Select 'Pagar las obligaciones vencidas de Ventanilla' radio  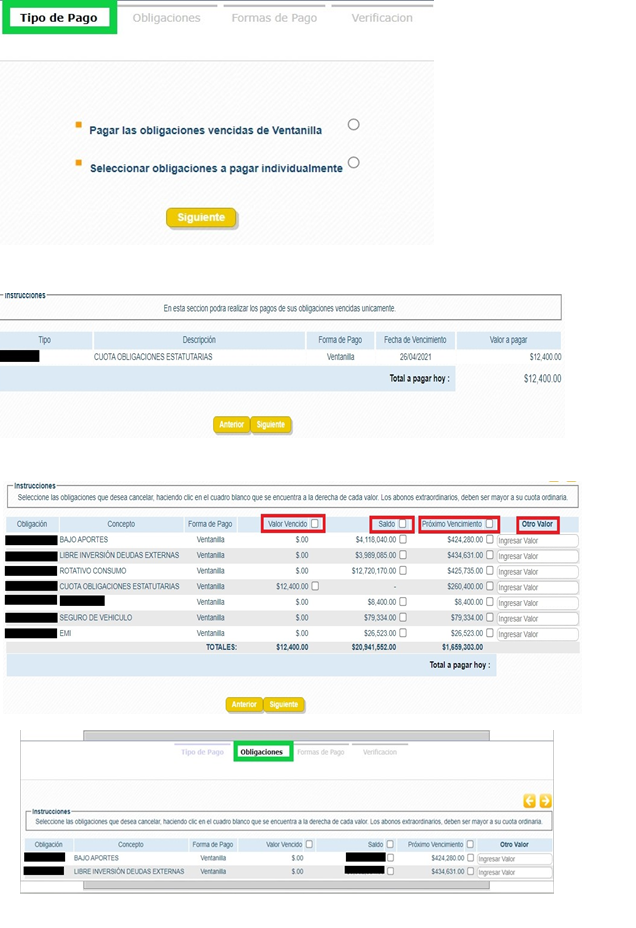353,125
